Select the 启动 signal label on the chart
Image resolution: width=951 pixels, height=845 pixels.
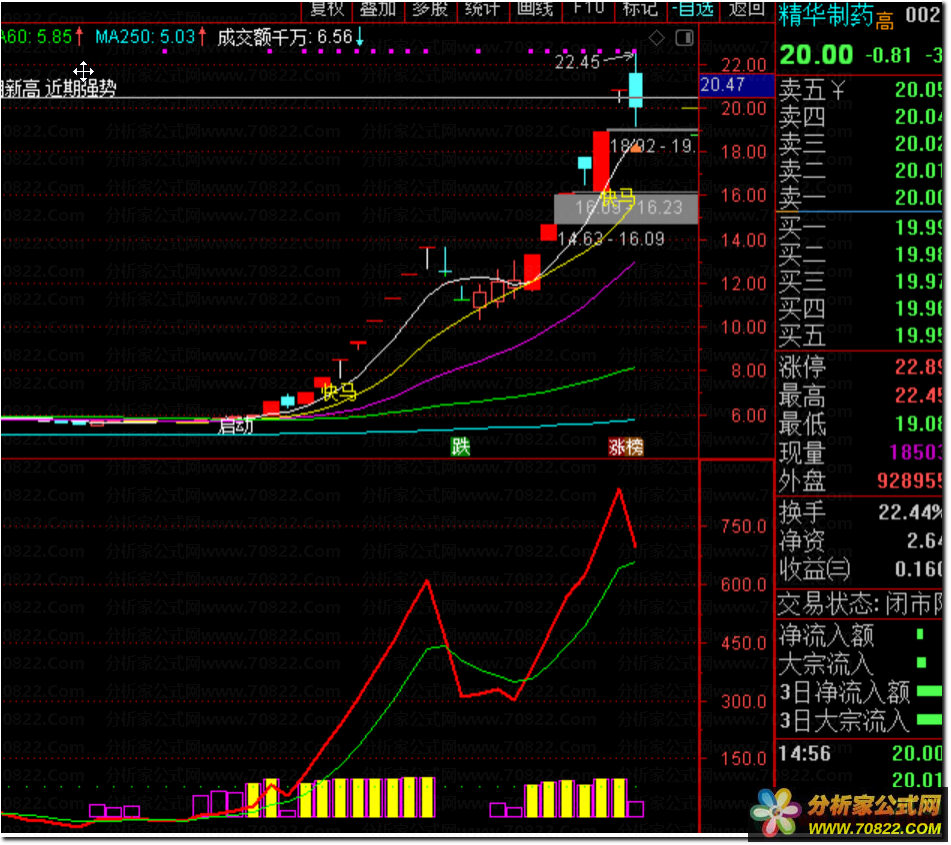[235, 426]
